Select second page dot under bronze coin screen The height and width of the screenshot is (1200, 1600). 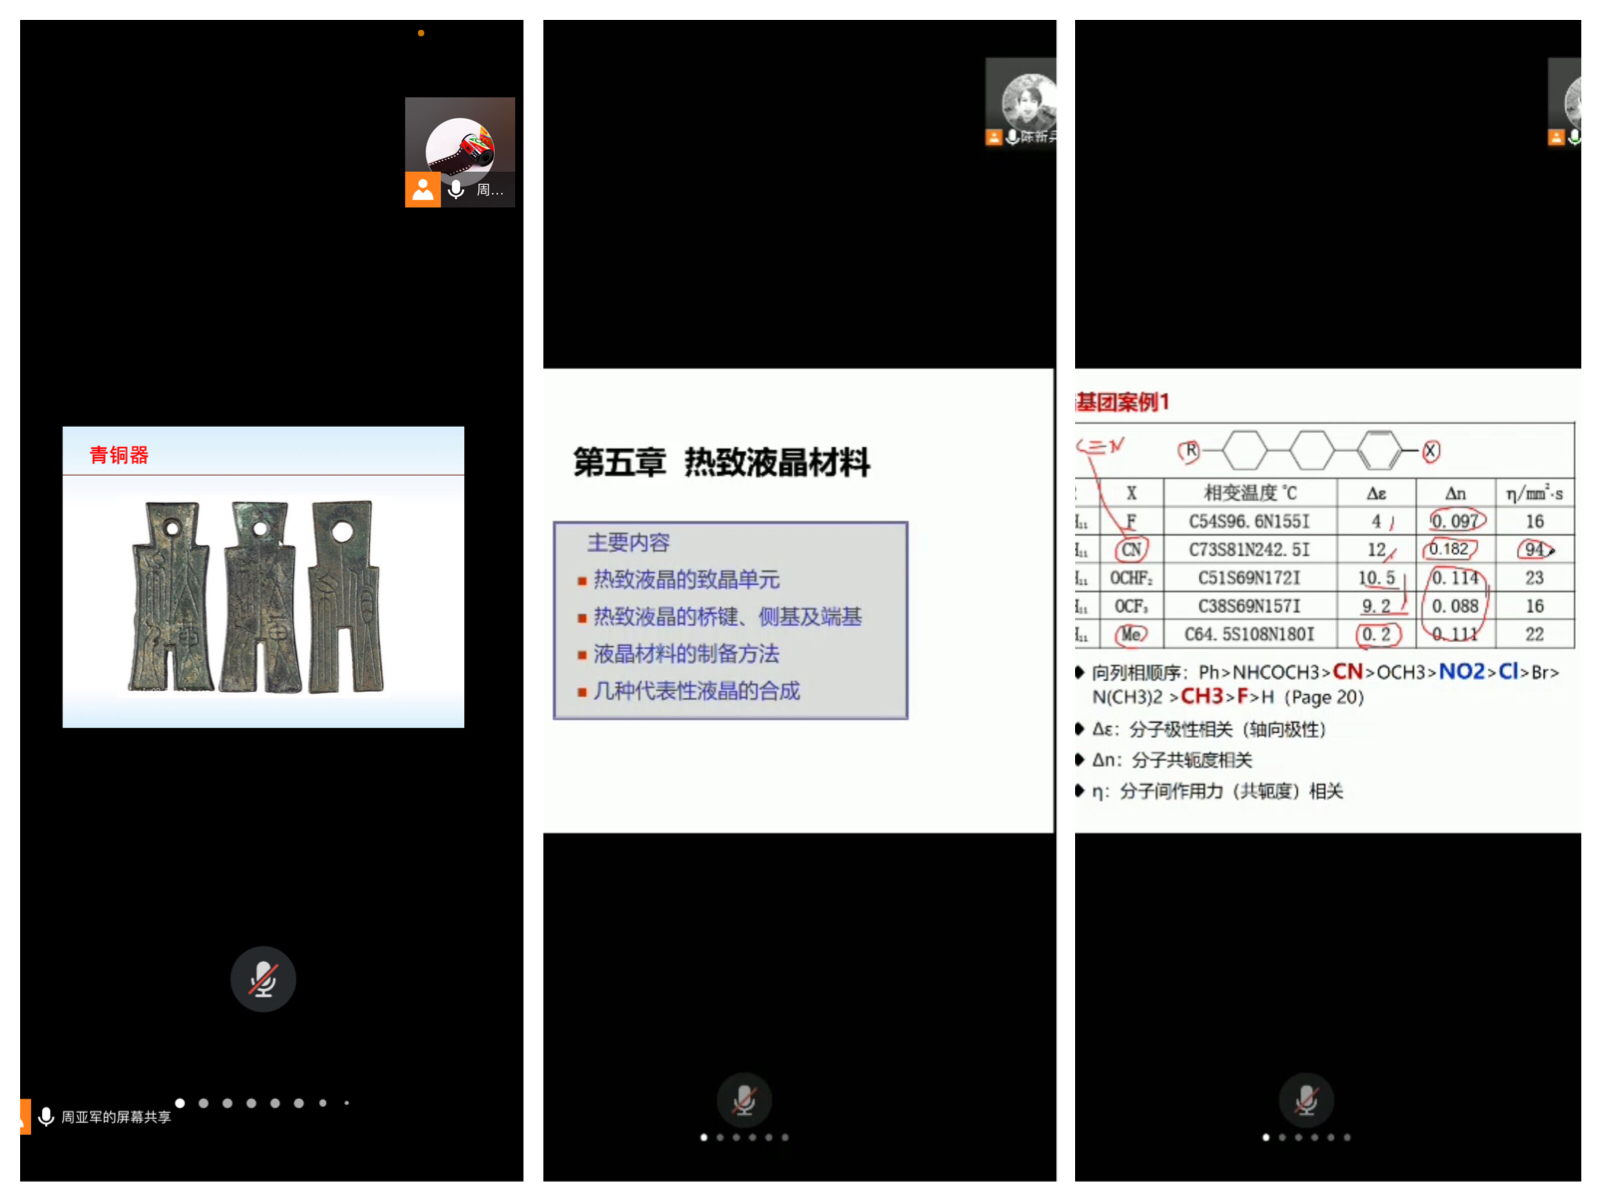click(204, 1103)
